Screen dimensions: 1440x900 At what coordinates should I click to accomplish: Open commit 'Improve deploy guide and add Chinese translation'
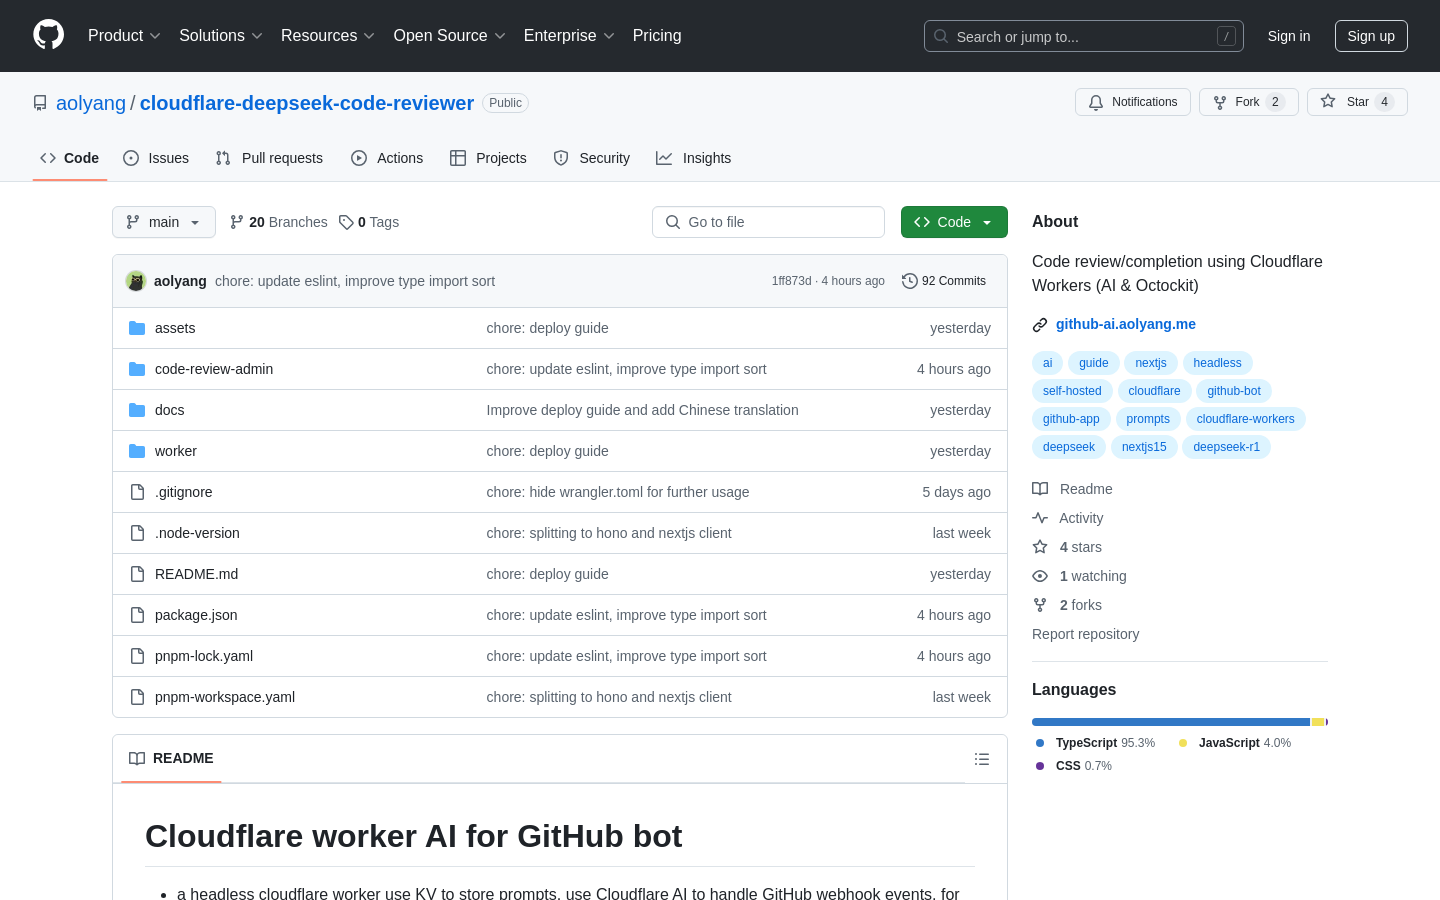pos(642,410)
